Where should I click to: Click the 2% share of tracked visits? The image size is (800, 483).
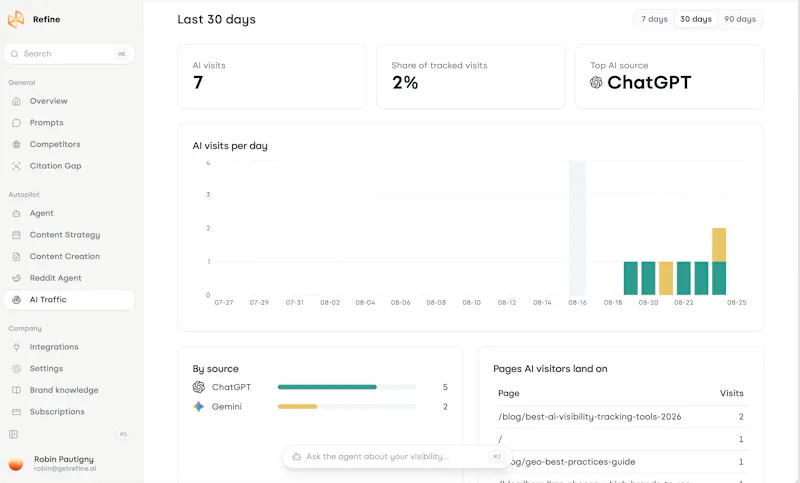405,83
